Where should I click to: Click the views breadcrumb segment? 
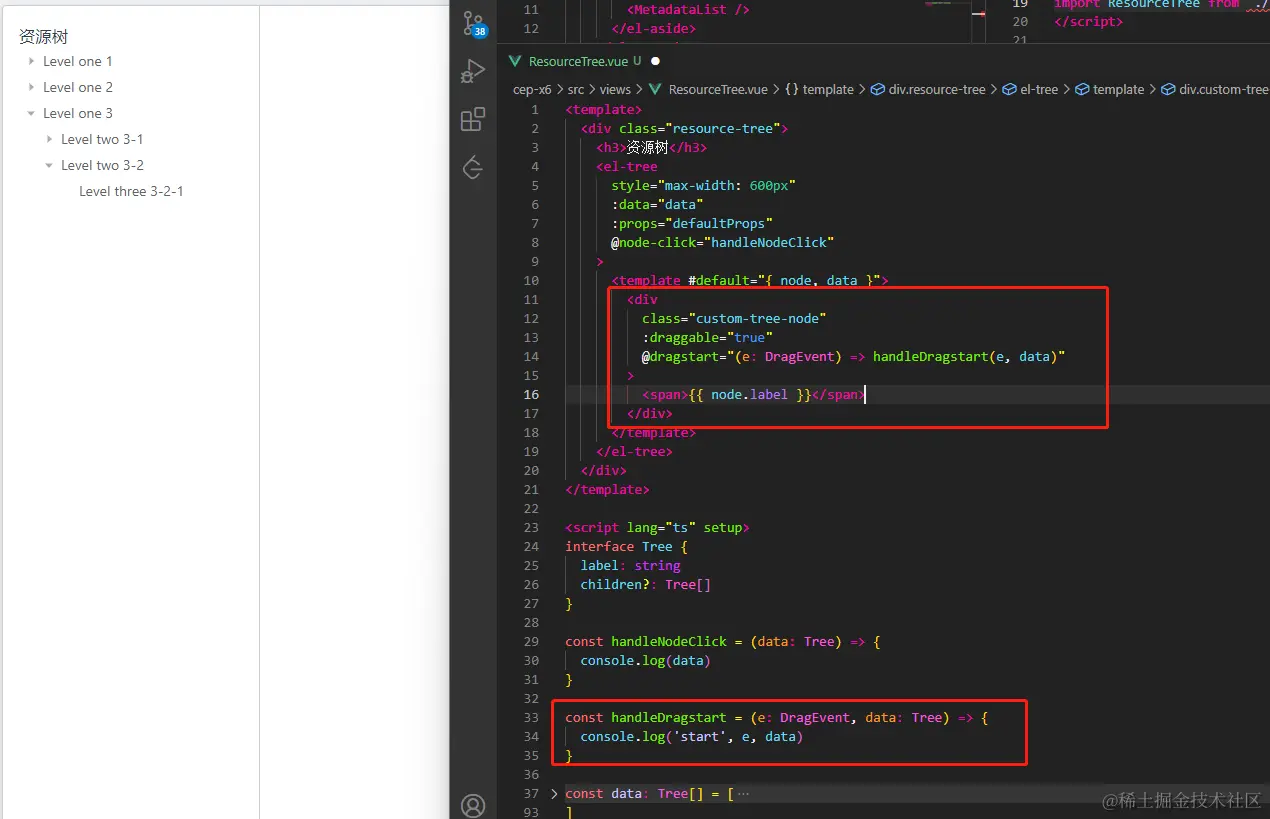pos(615,89)
